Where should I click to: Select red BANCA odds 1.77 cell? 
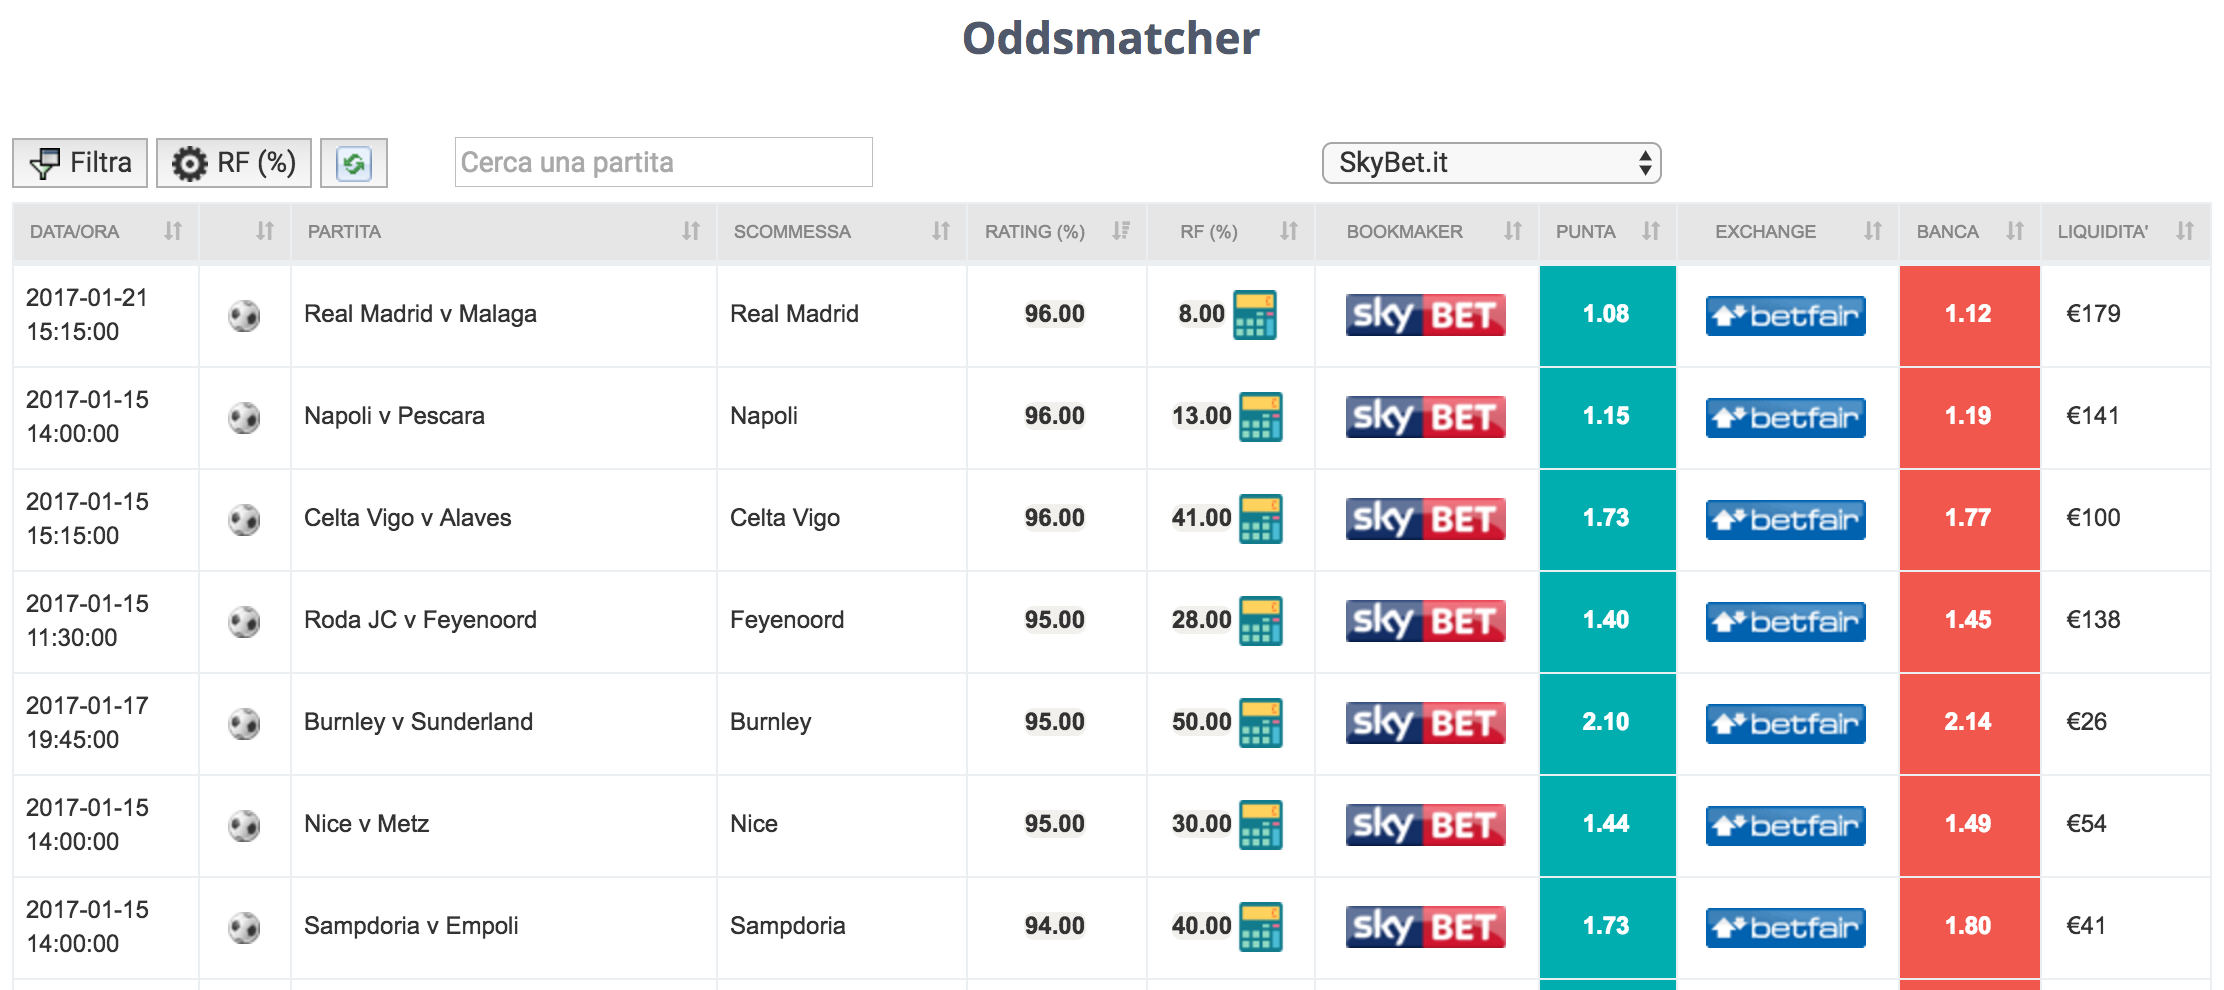pos(1969,519)
